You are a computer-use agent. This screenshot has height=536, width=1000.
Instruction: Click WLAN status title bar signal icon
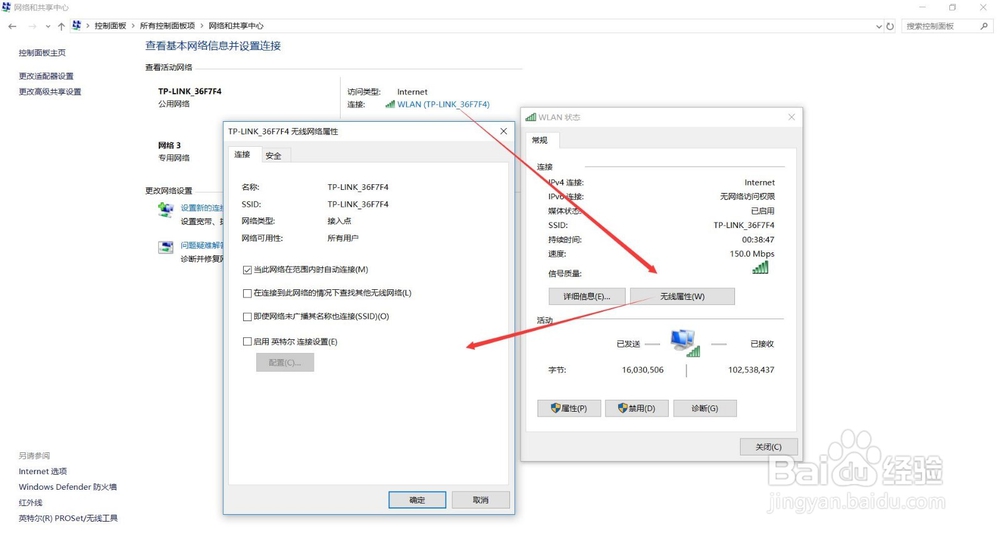[531, 117]
